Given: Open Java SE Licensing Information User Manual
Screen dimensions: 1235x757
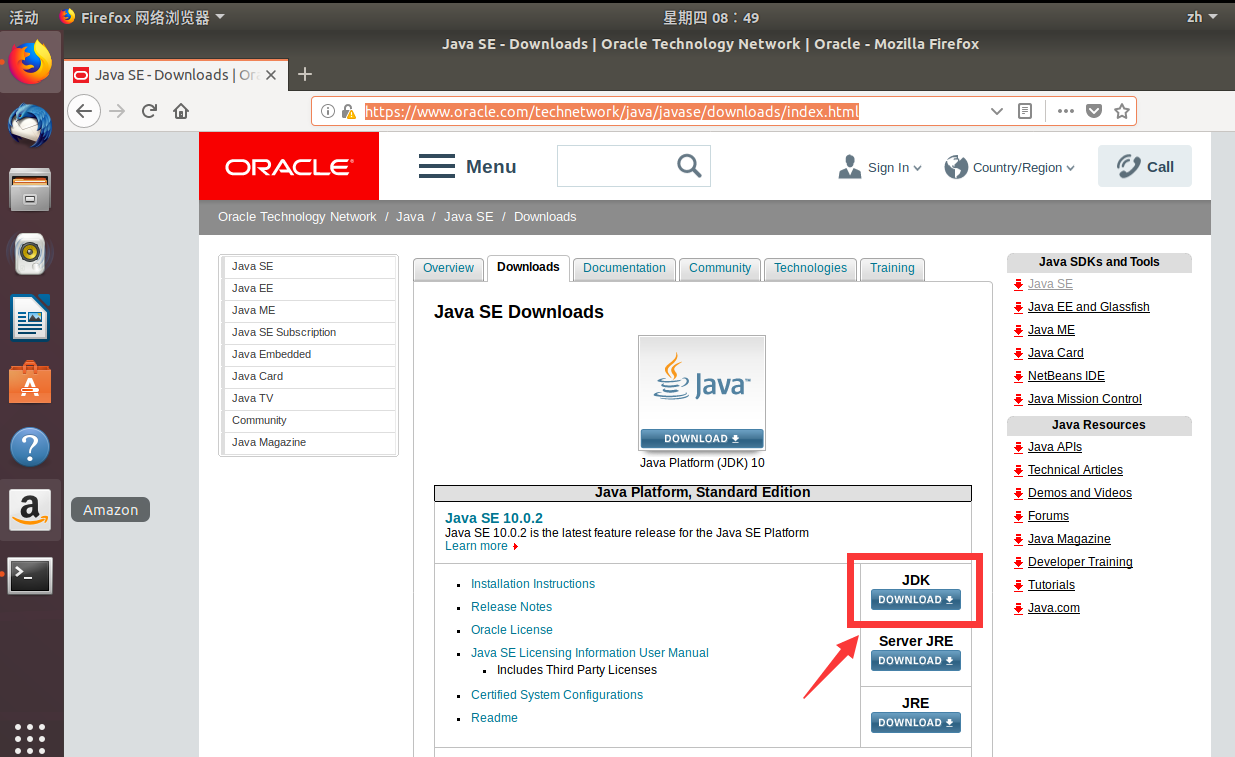Looking at the screenshot, I should [590, 653].
